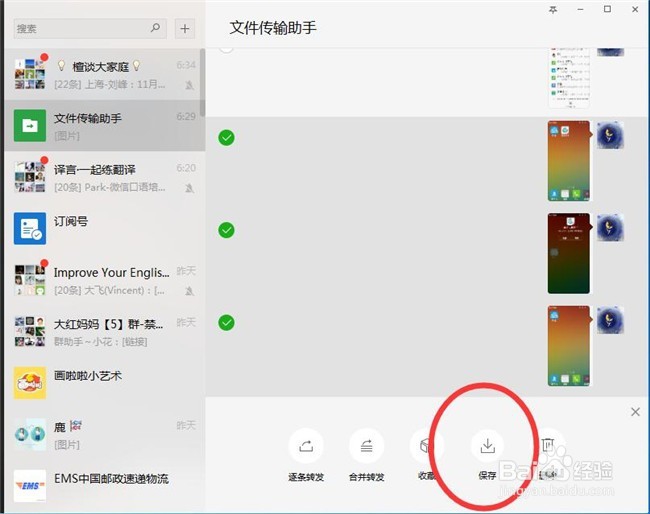Open the 画啦啦小艺术 conversation
Image resolution: width=650 pixels, height=514 pixels.
click(103, 383)
